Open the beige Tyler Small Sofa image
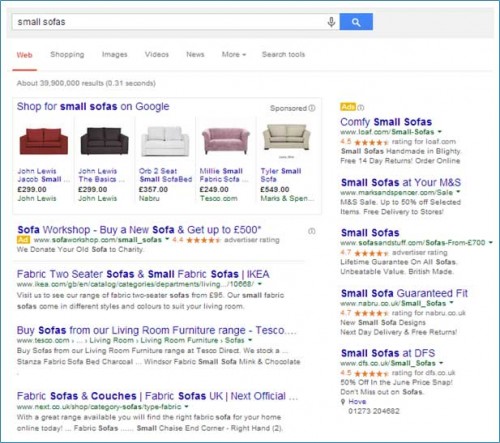 [286, 137]
